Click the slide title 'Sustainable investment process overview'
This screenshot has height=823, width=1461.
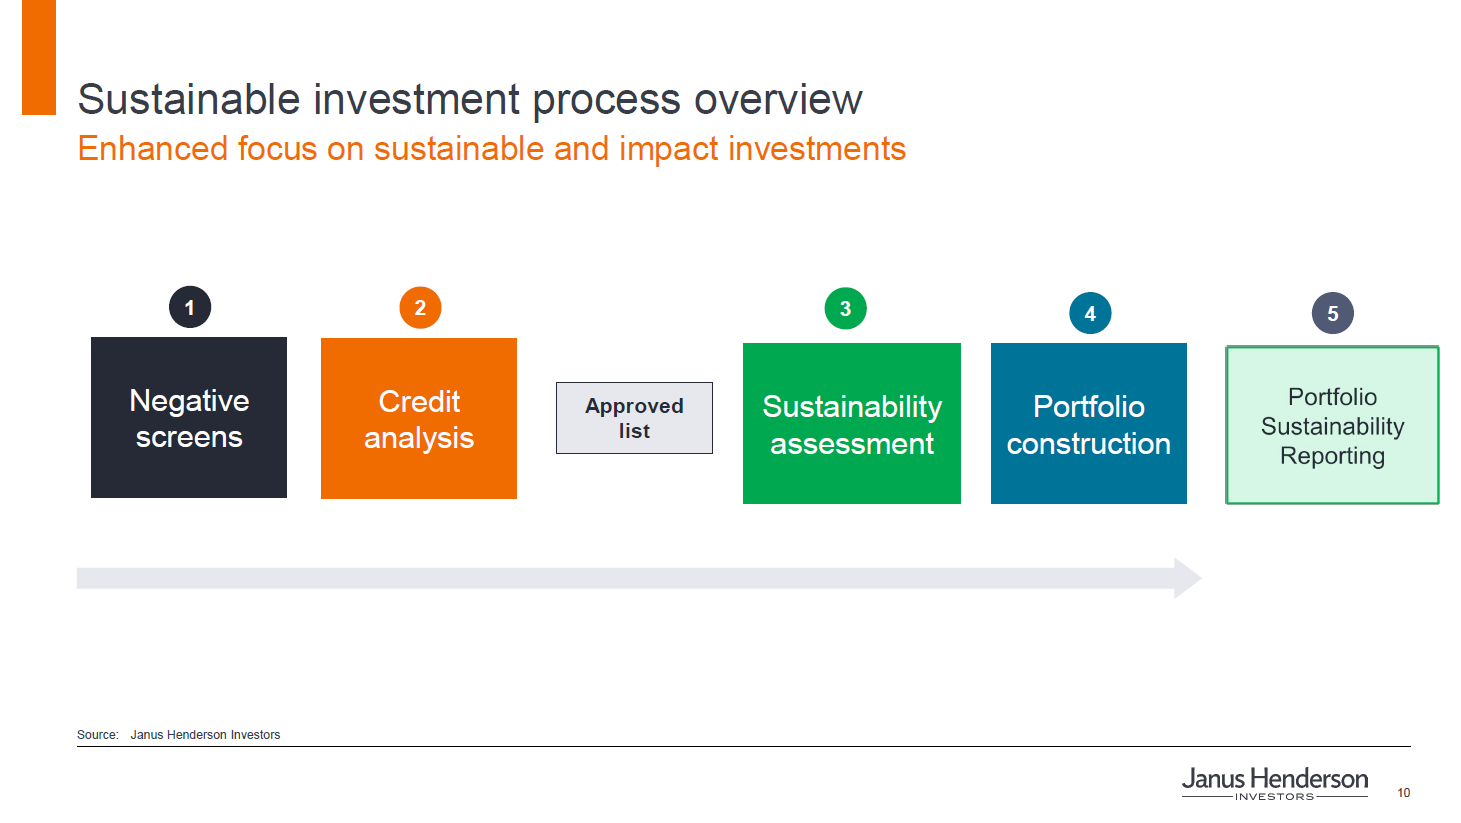pyautogui.click(x=469, y=100)
